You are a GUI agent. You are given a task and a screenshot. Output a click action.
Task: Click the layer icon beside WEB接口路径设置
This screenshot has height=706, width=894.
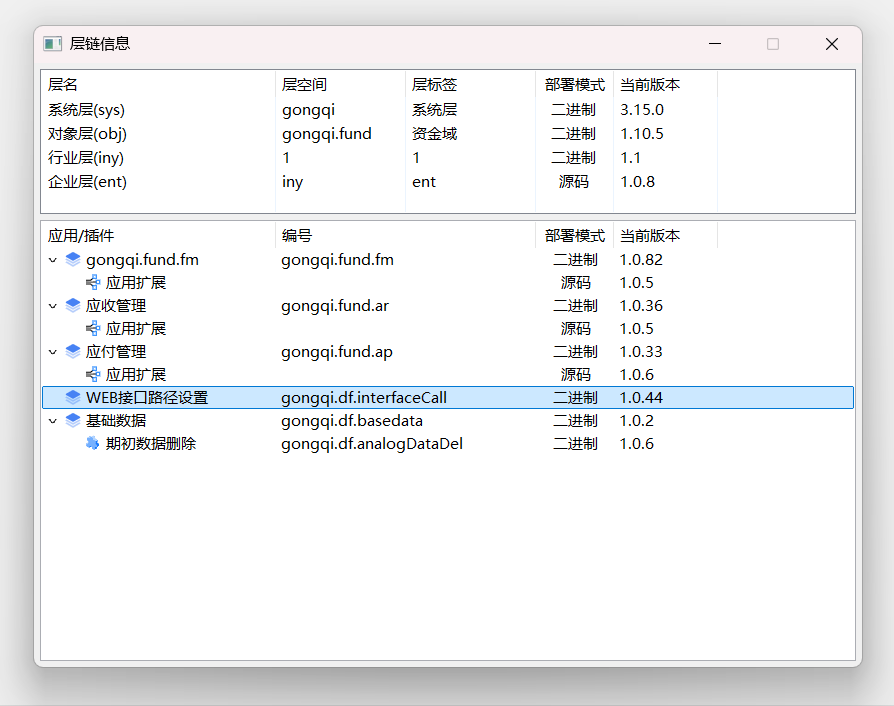pyautogui.click(x=73, y=397)
